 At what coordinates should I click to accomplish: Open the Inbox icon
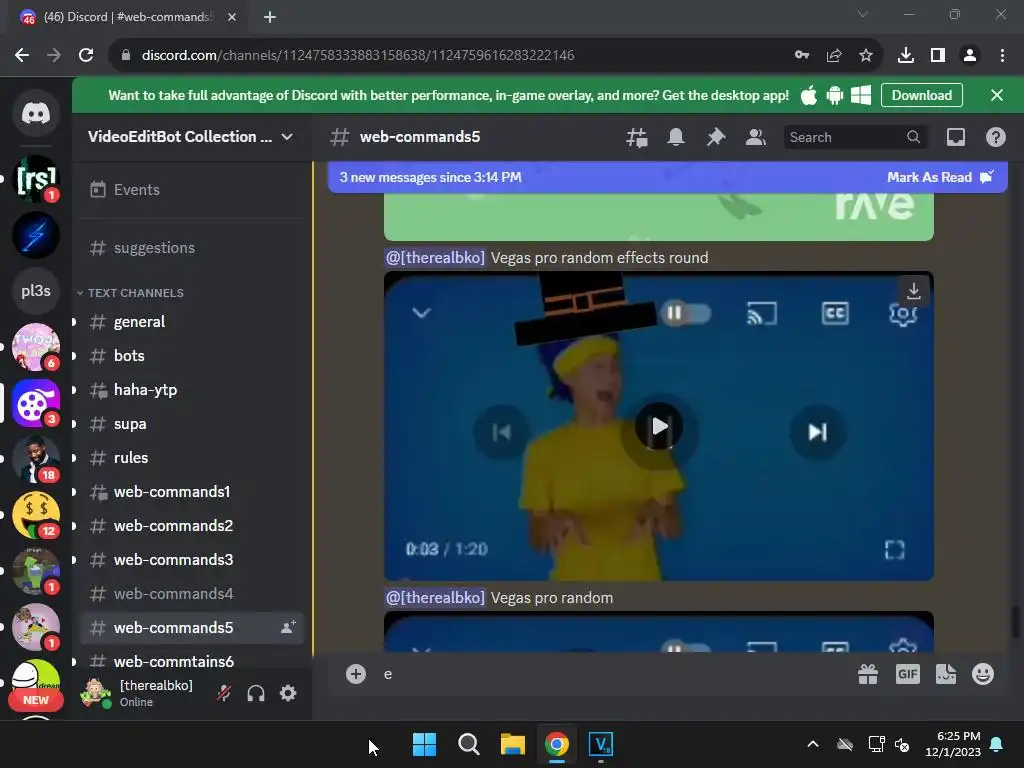click(x=955, y=137)
